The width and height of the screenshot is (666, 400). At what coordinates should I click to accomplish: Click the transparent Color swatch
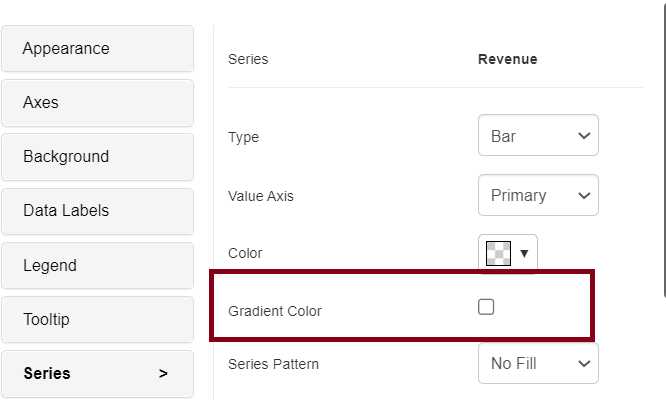pos(498,254)
